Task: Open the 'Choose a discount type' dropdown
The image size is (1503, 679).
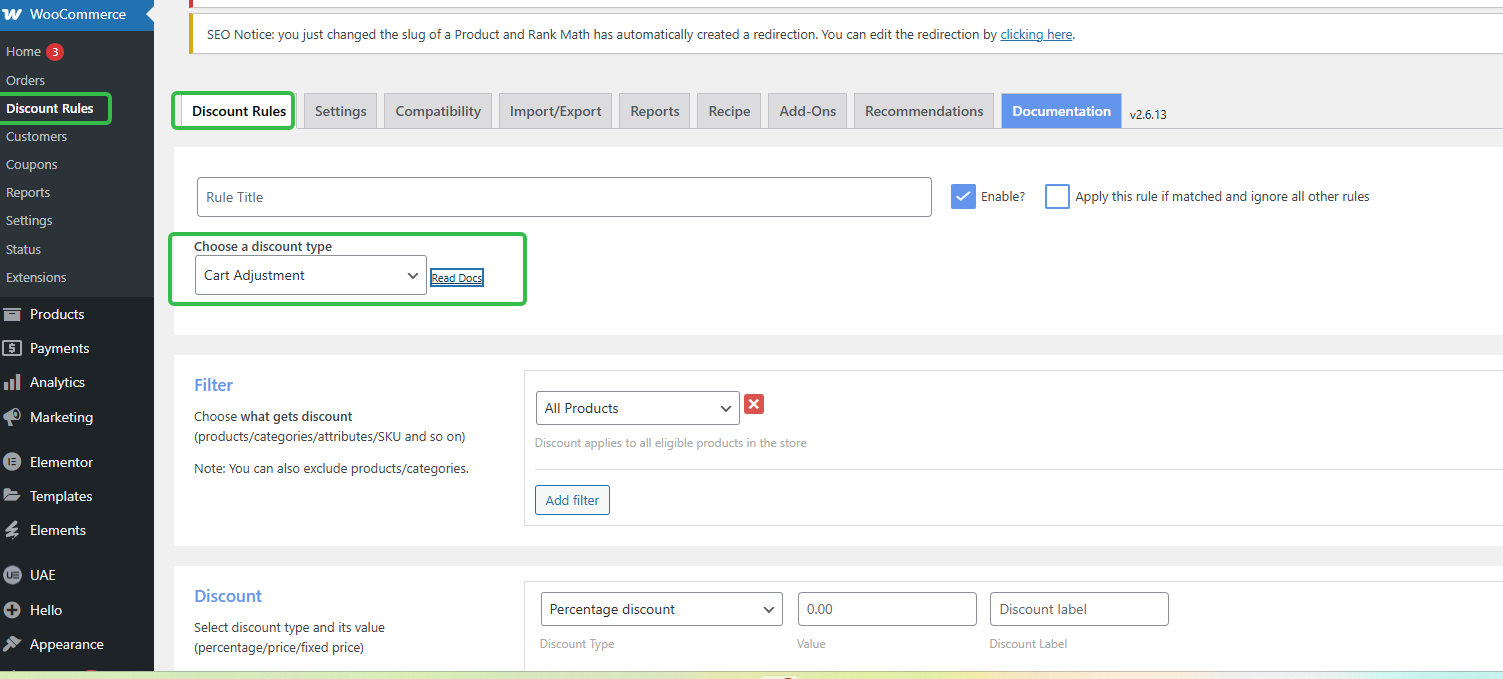Action: tap(310, 275)
